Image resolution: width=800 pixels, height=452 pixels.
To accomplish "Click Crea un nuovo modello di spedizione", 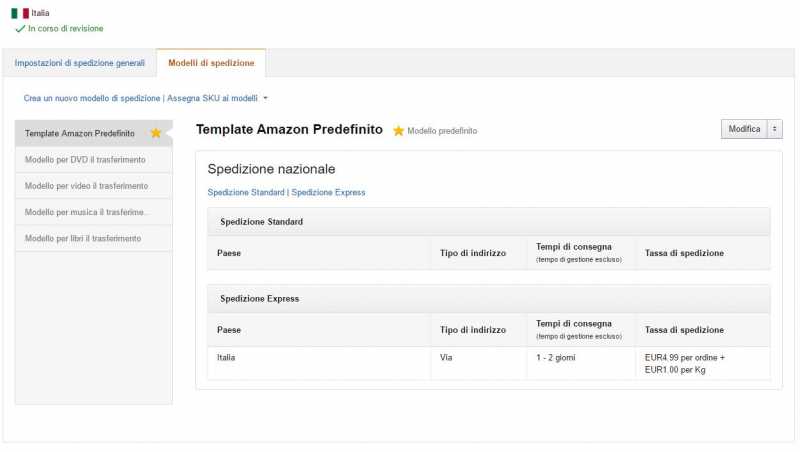I will point(92,98).
